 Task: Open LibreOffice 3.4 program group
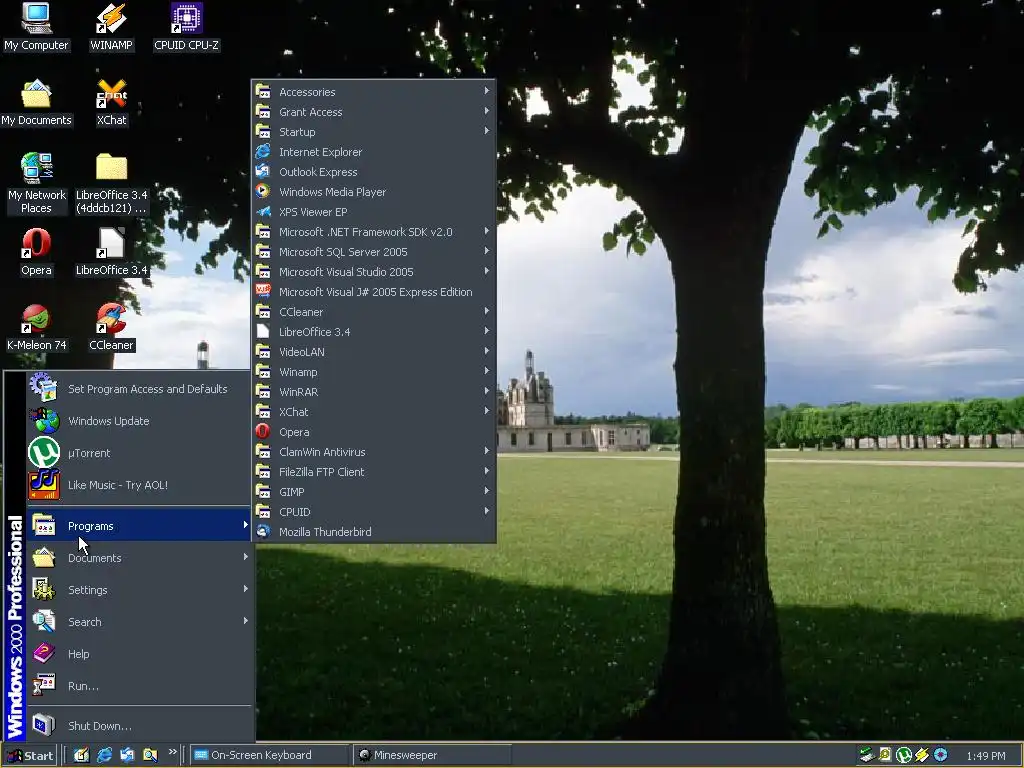tap(374, 332)
